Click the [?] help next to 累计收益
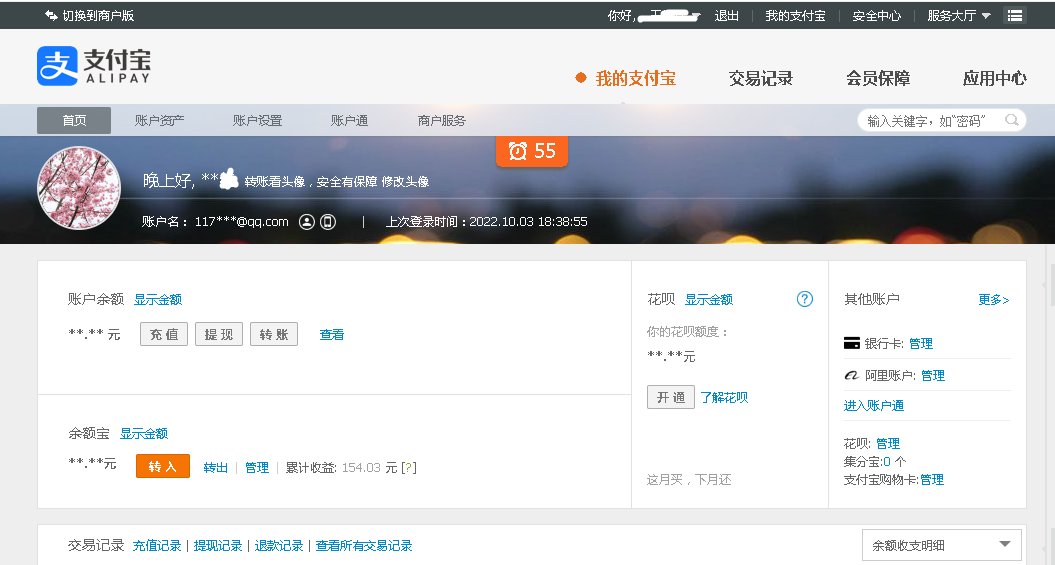1055x565 pixels. pos(409,467)
